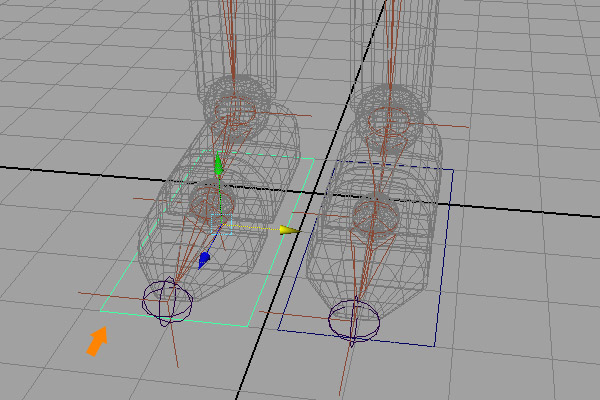
Task: Click the green Y-axis arrow of the move manipulator
Action: 218,163
